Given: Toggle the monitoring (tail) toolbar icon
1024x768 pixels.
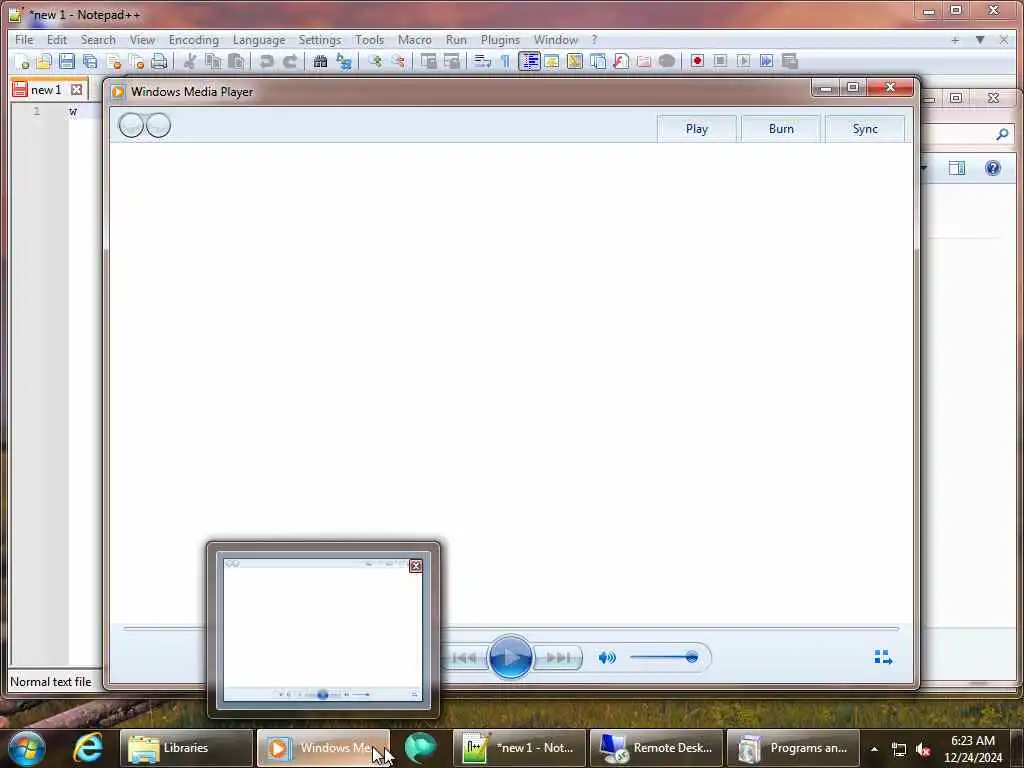Looking at the screenshot, I should pos(667,61).
